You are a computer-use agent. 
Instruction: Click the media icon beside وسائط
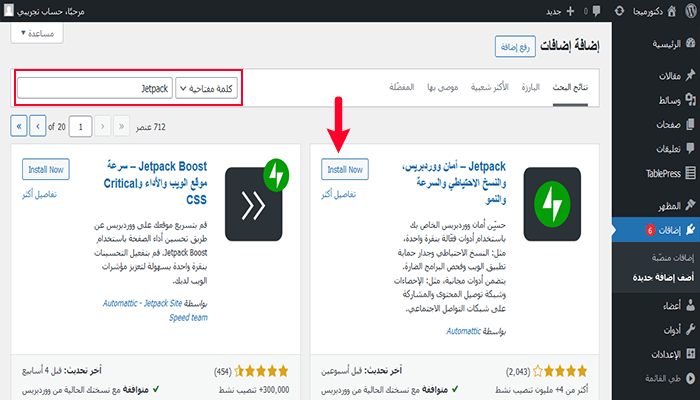[x=690, y=99]
